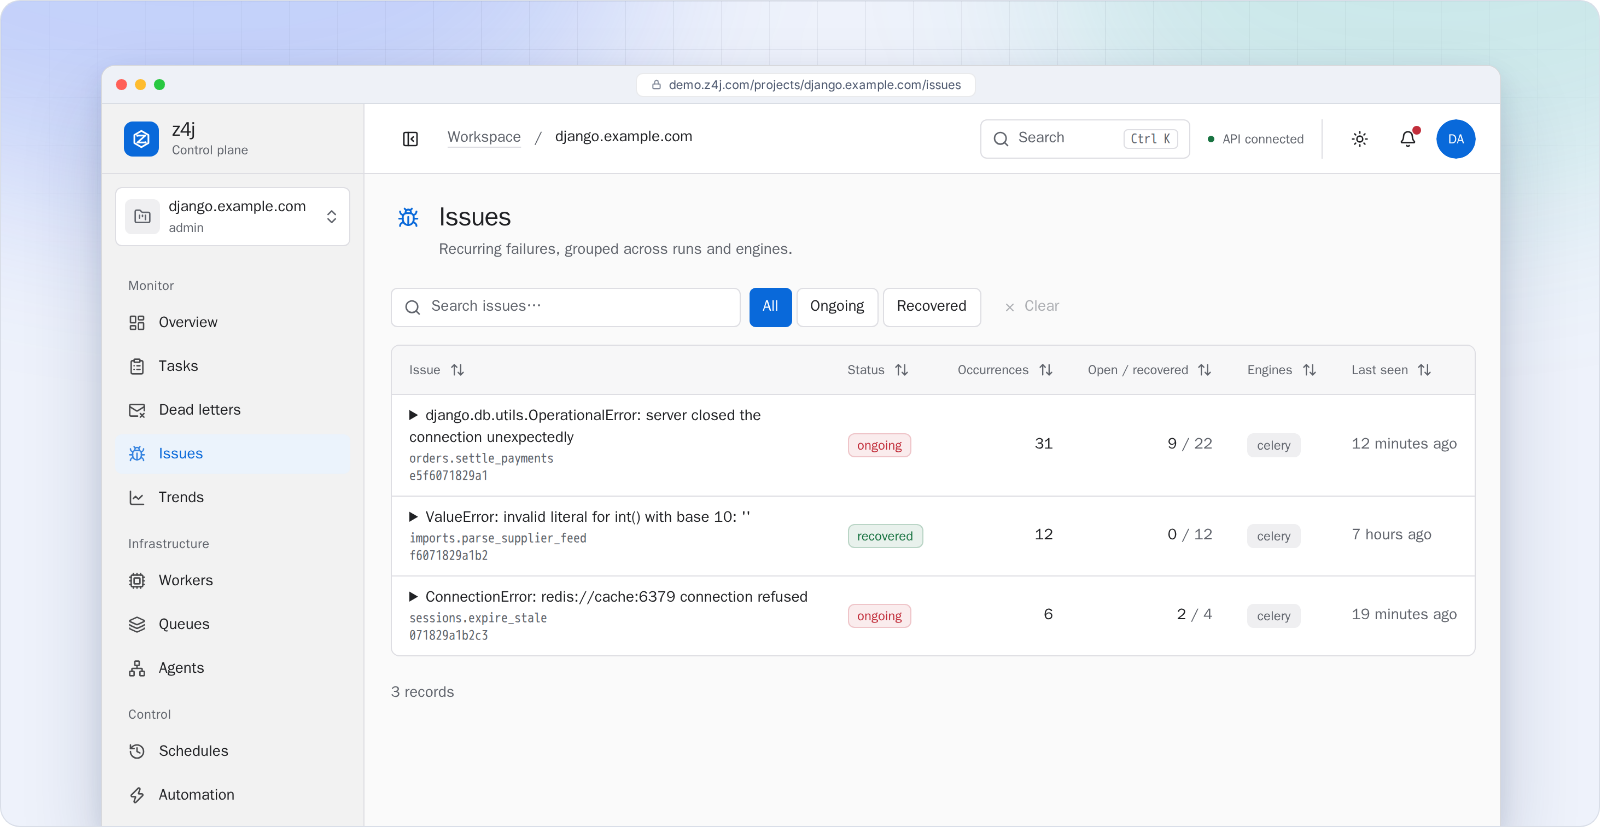Click imports.parse_supplier_feed task name
The width and height of the screenshot is (1600, 827).
[498, 539]
